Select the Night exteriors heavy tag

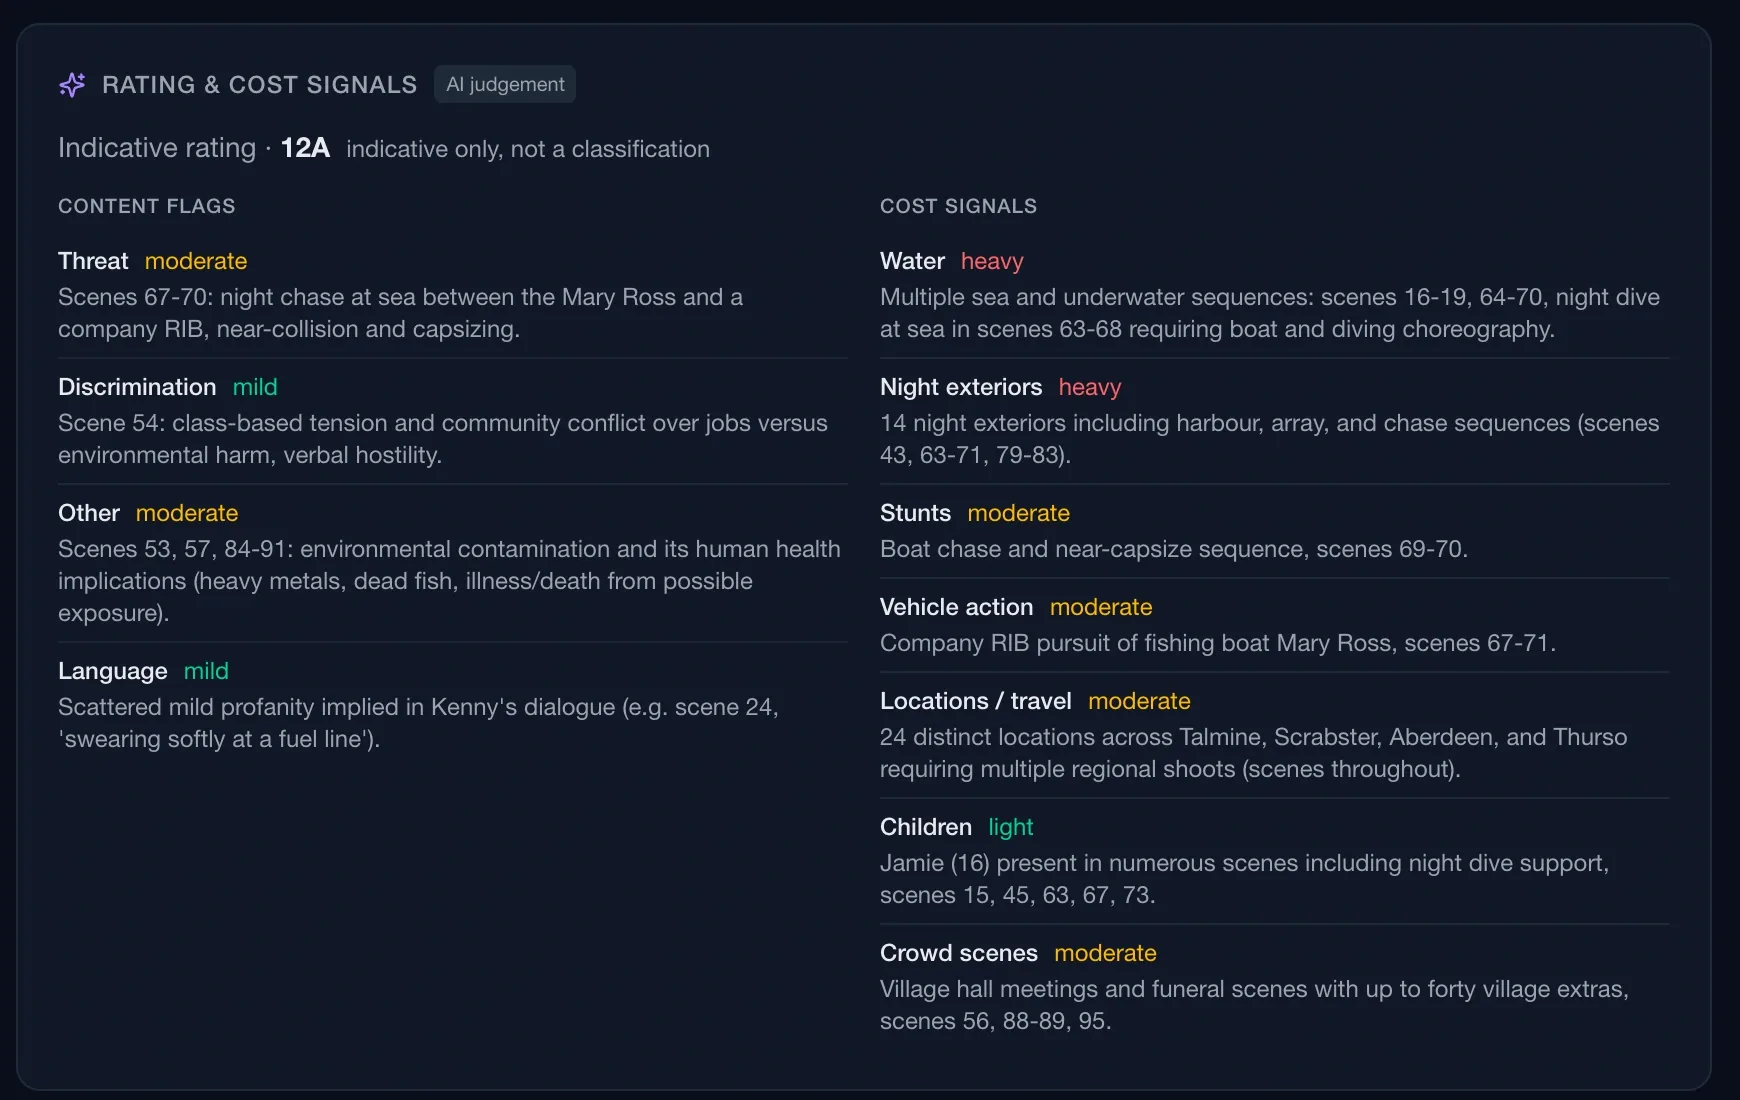click(x=1090, y=387)
